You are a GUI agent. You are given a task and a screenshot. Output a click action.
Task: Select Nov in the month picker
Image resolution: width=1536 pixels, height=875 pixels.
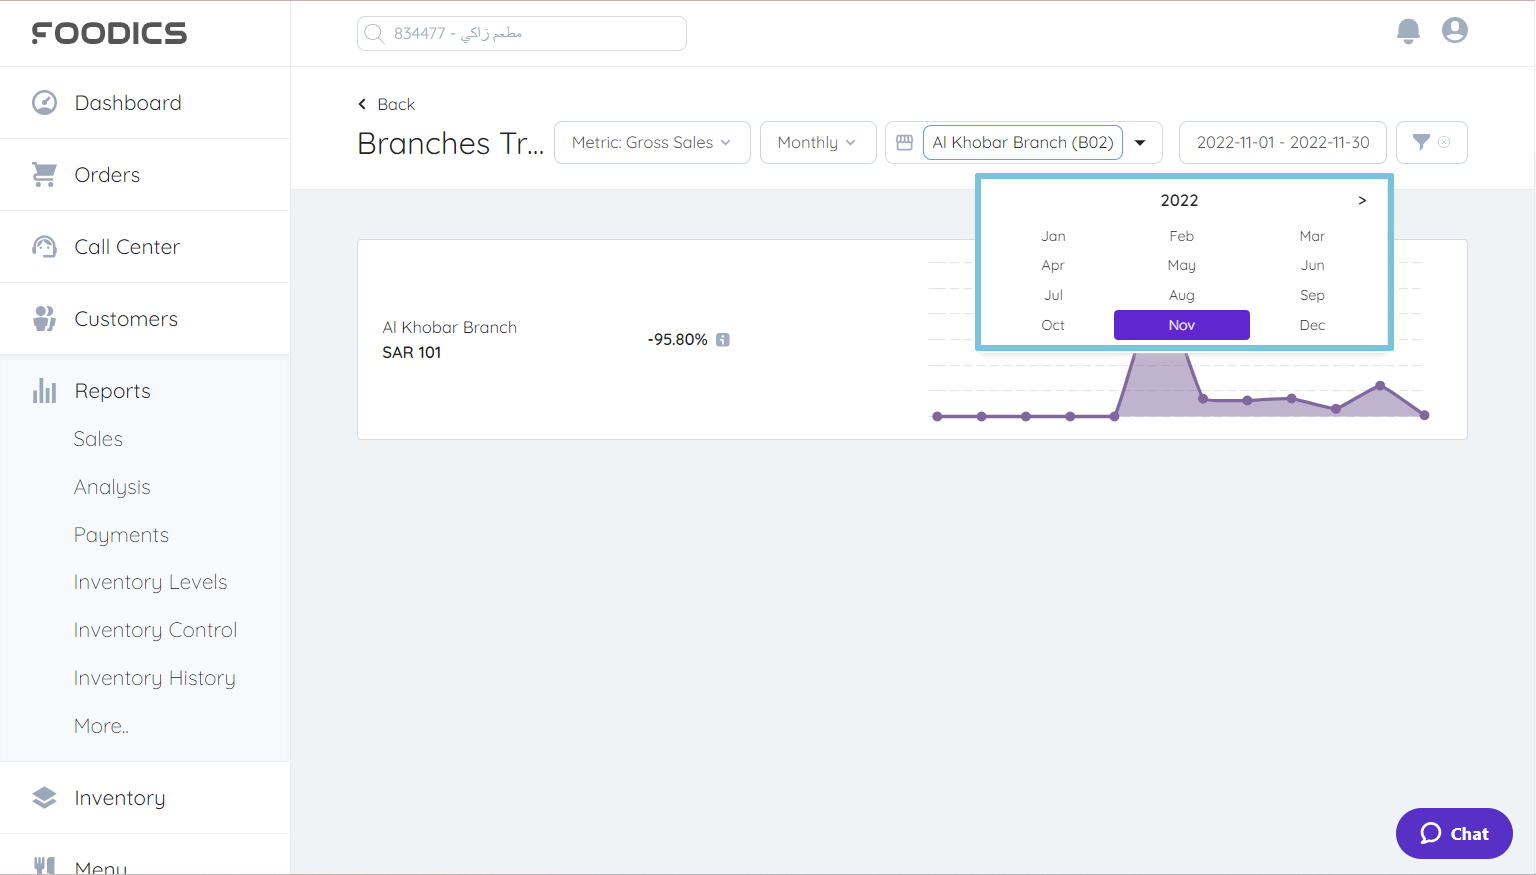[1181, 324]
